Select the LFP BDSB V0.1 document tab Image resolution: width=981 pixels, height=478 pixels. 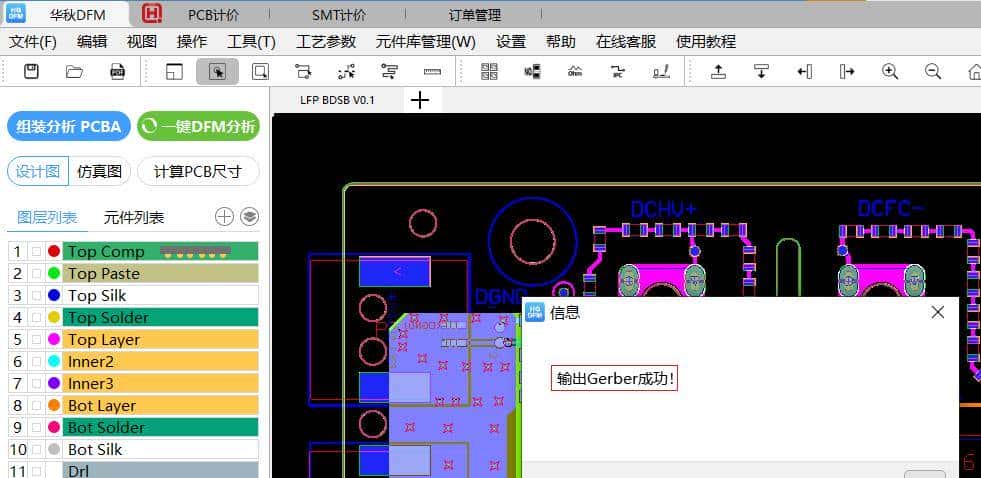pyautogui.click(x=337, y=99)
